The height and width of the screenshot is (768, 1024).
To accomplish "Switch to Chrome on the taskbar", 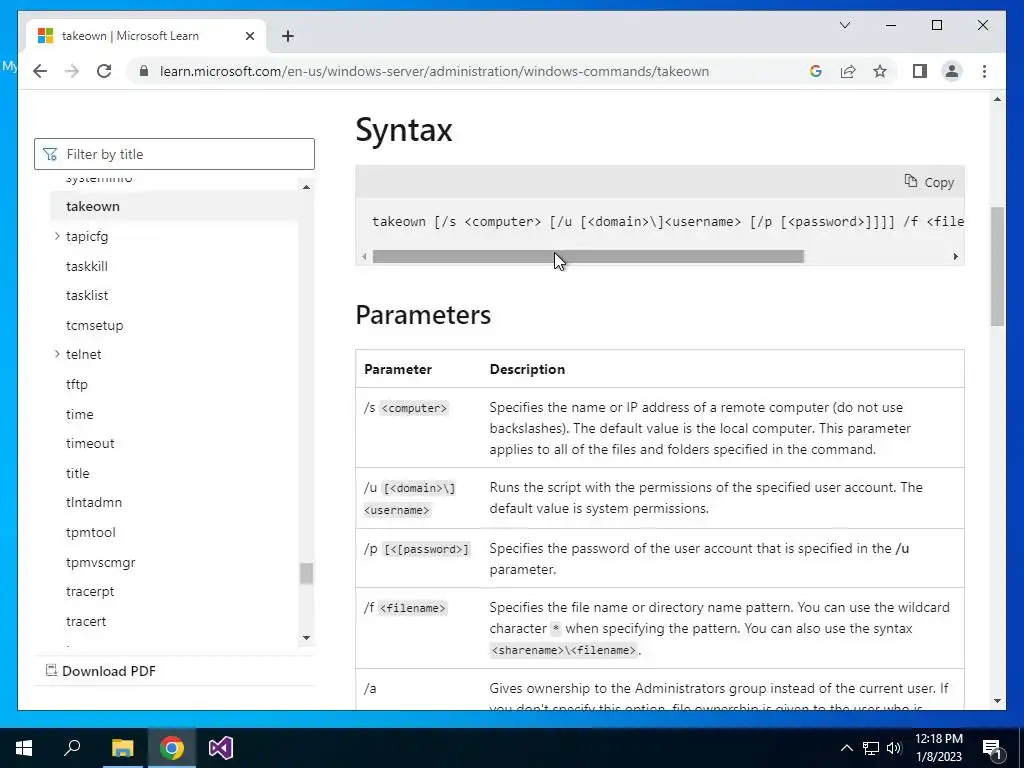I will (x=172, y=748).
